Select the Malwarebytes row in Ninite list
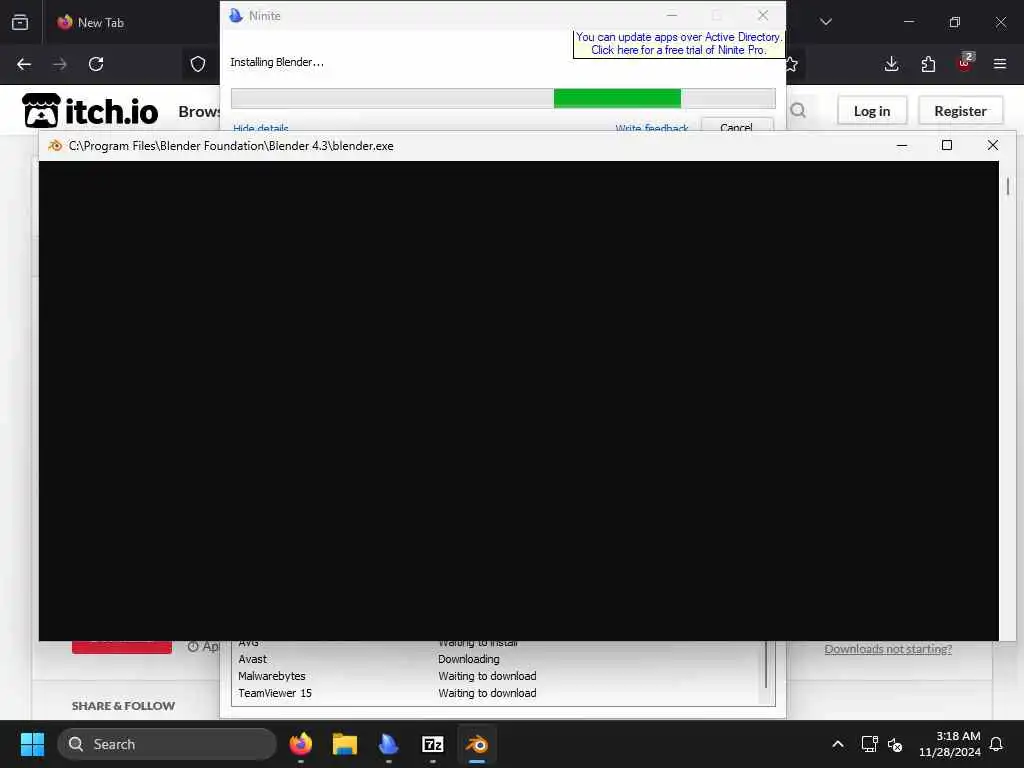This screenshot has height=768, width=1024. click(498, 676)
